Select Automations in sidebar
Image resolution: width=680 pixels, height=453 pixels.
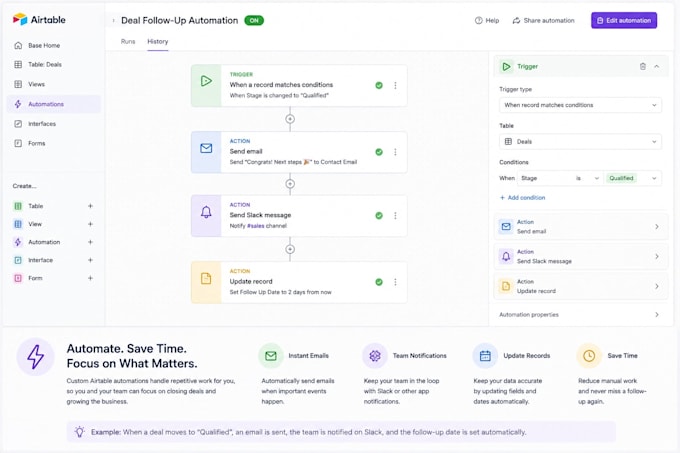pos(54,104)
